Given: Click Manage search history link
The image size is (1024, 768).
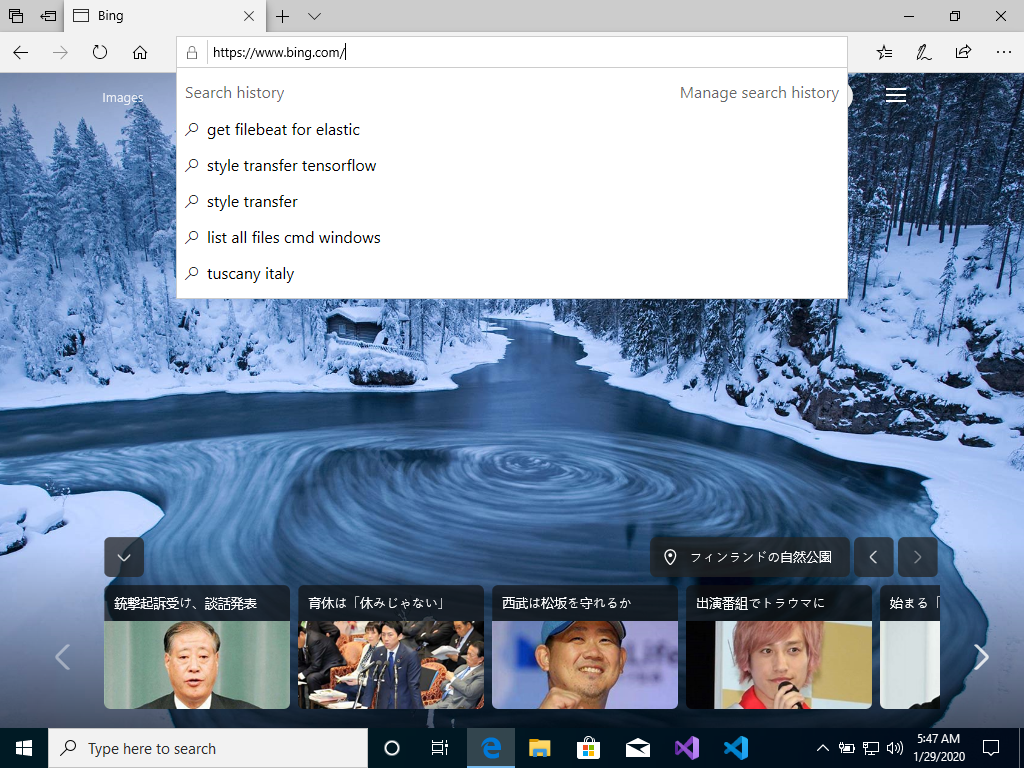Looking at the screenshot, I should (x=759, y=93).
